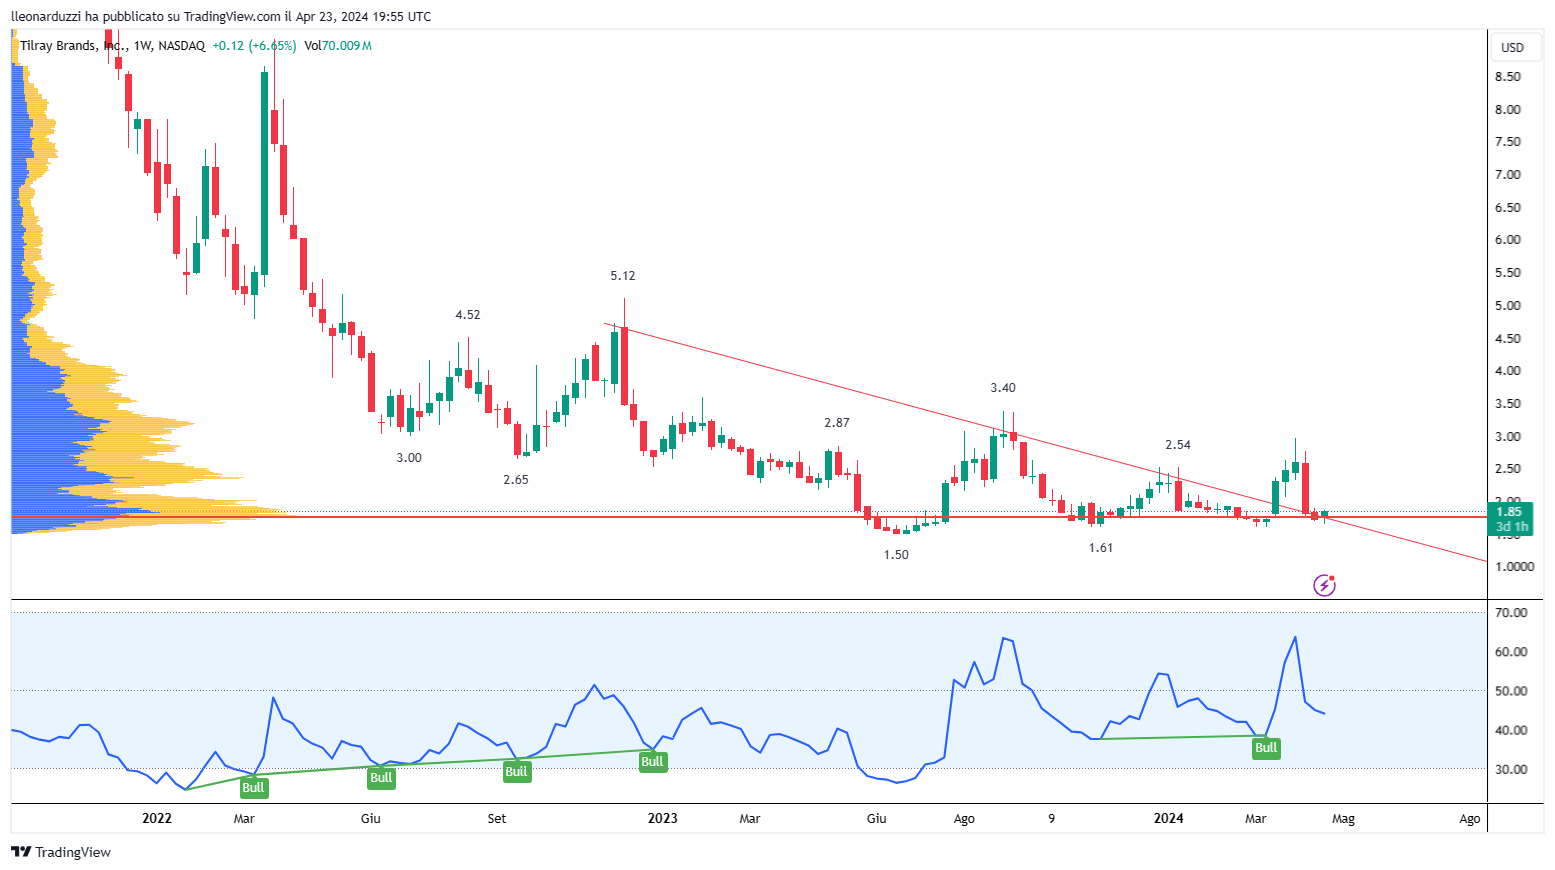This screenshot has height=870, width=1555.
Task: Click the Mag label on time axis
Action: 1344,819
